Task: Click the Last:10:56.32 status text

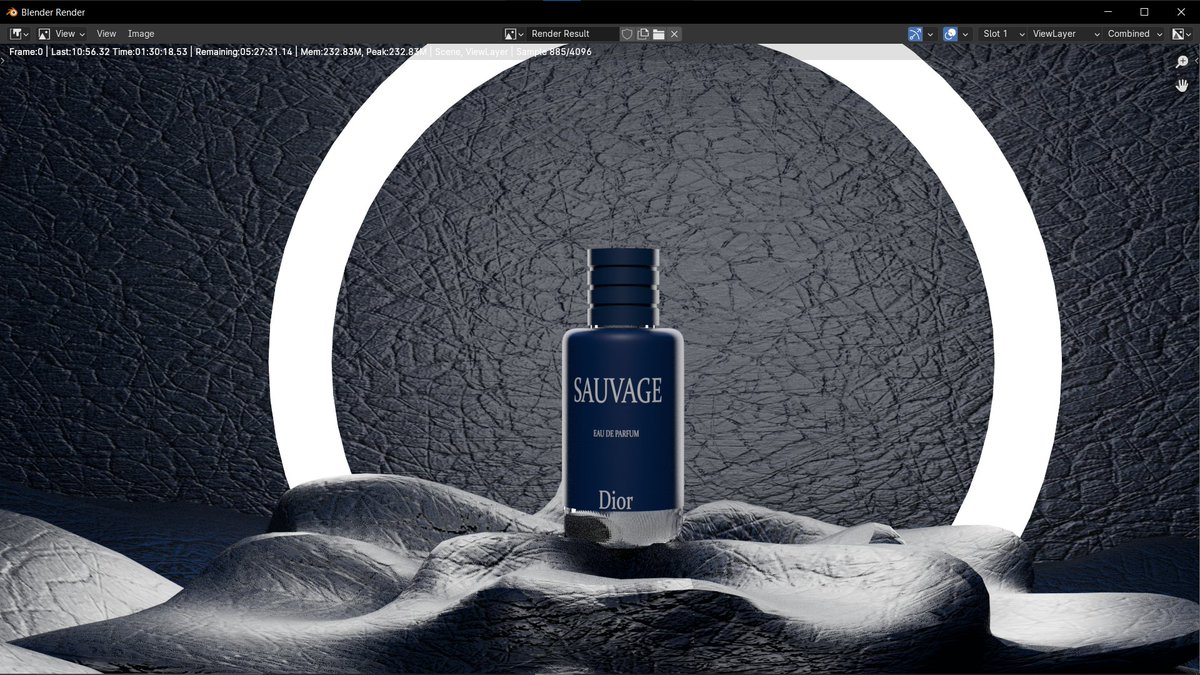Action: click(81, 51)
